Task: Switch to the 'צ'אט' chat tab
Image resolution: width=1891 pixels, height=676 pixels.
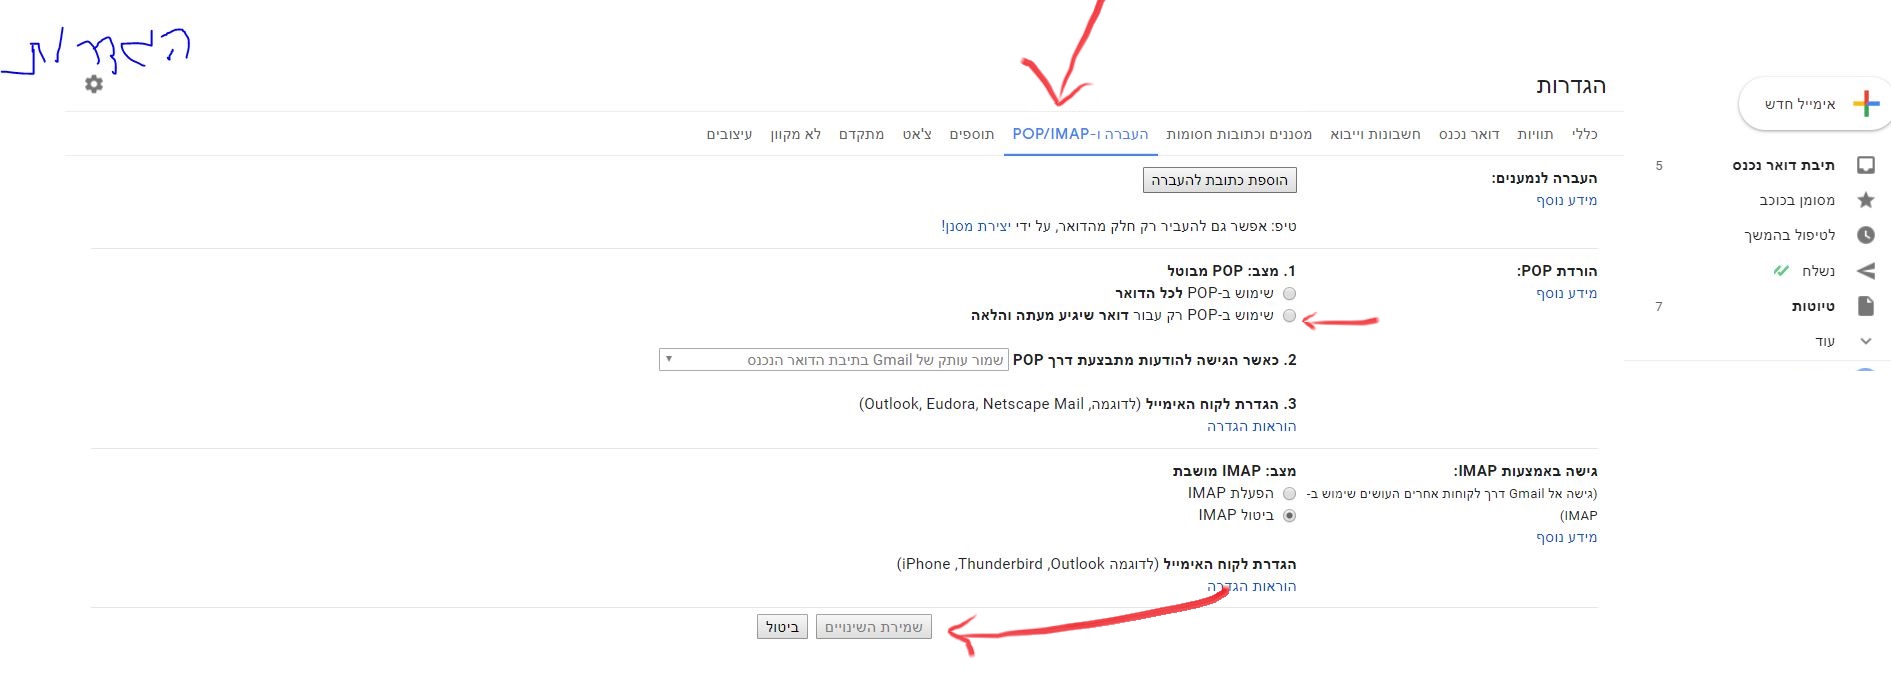Action: [917, 134]
